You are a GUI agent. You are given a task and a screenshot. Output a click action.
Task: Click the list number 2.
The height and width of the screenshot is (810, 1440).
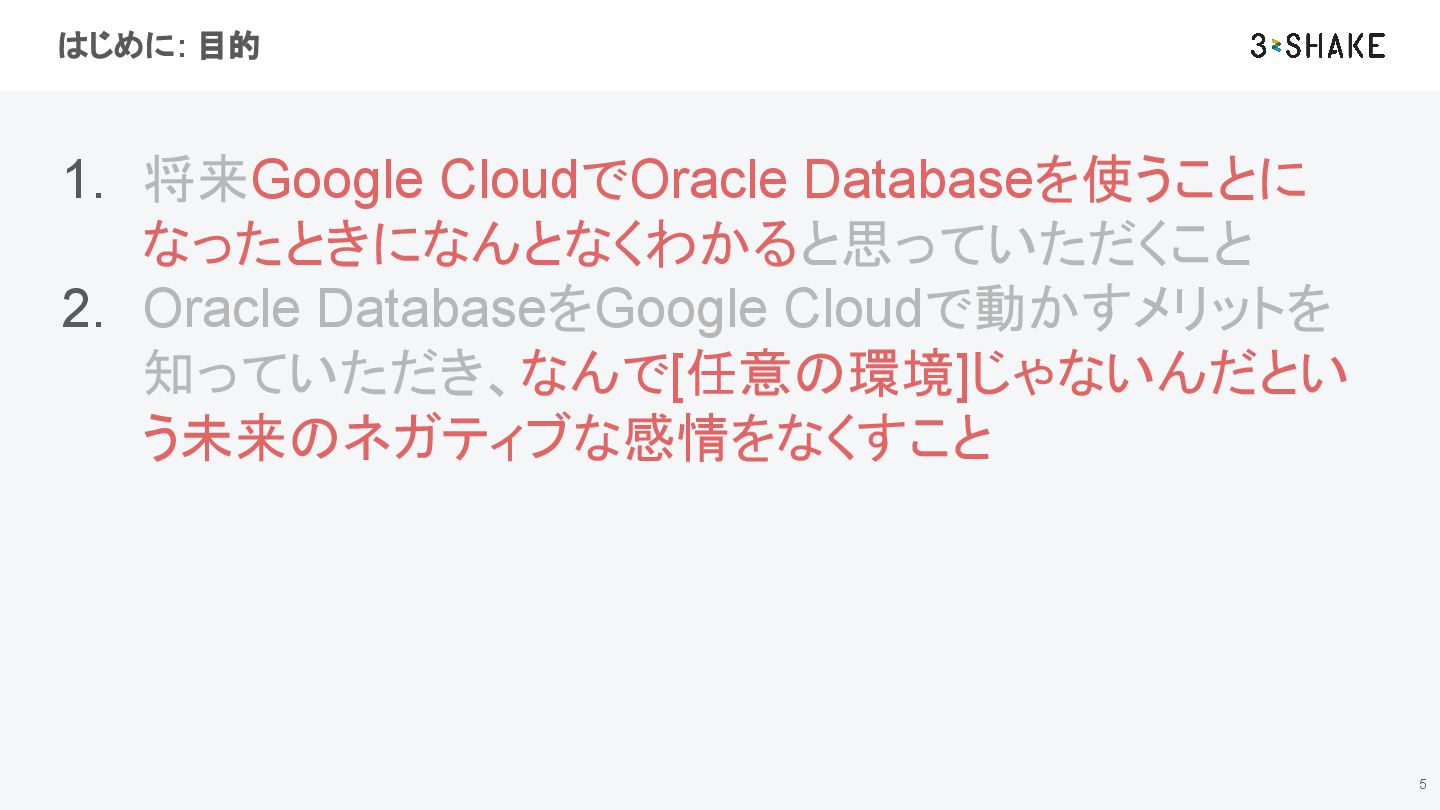84,311
